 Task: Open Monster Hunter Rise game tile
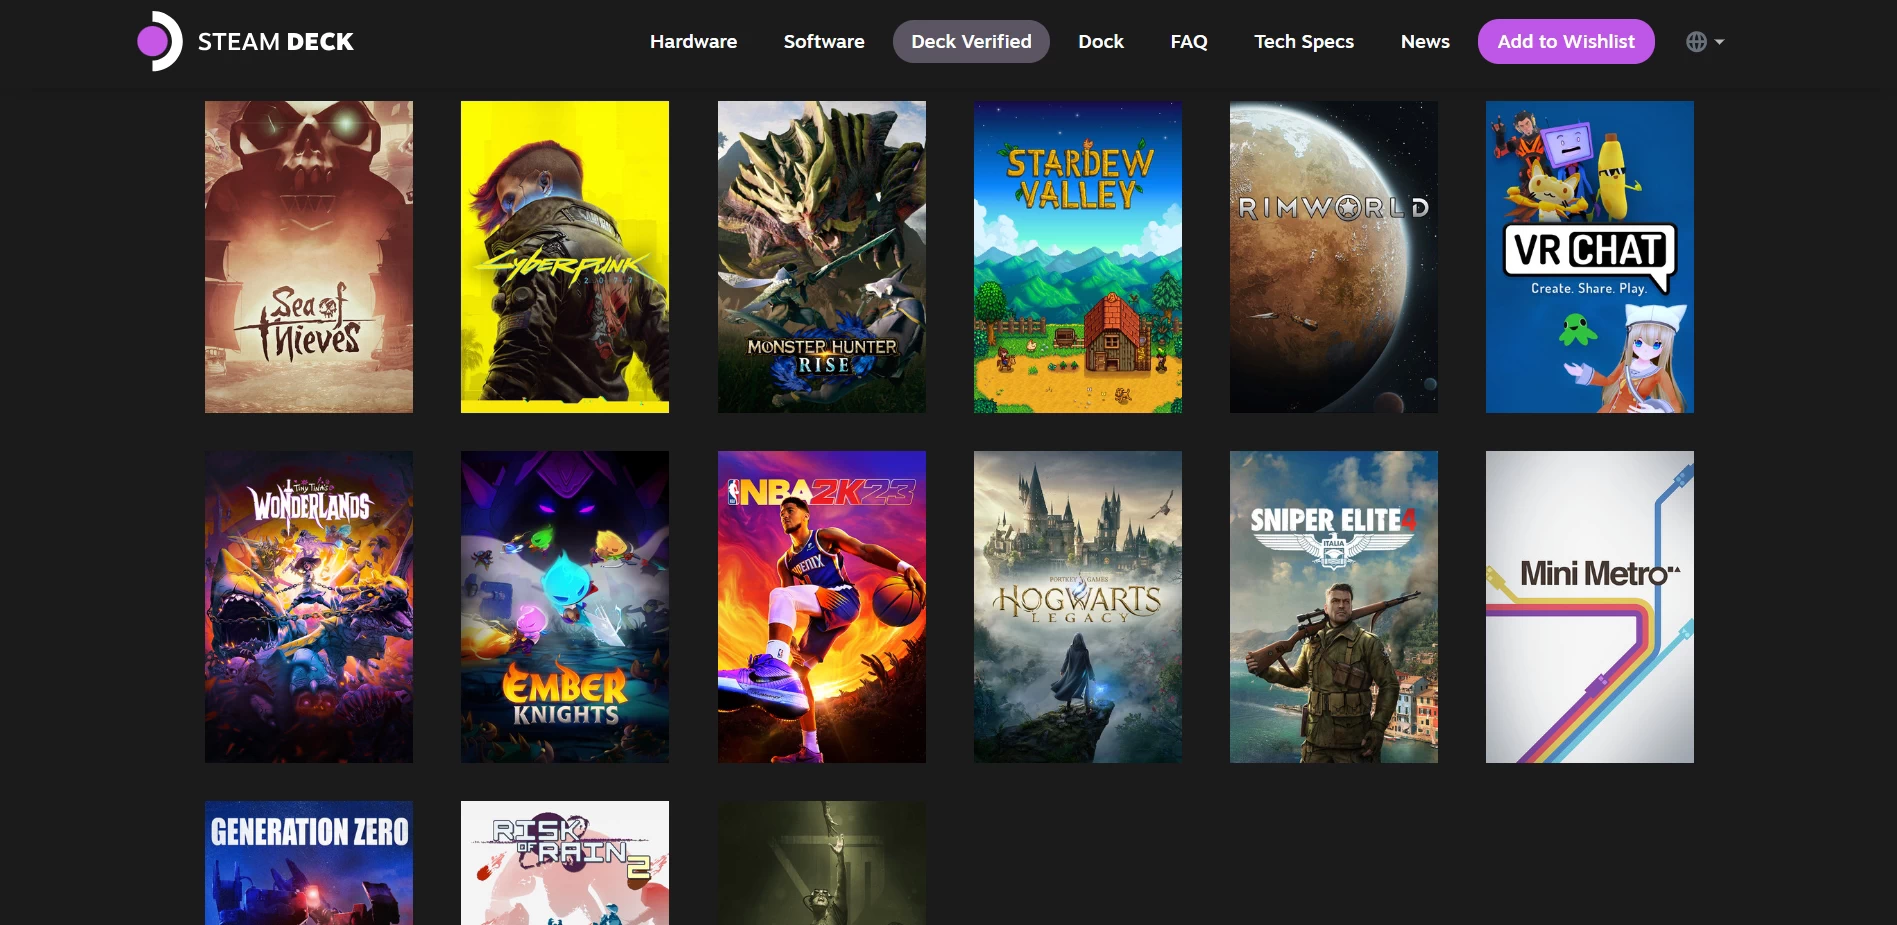tap(822, 257)
